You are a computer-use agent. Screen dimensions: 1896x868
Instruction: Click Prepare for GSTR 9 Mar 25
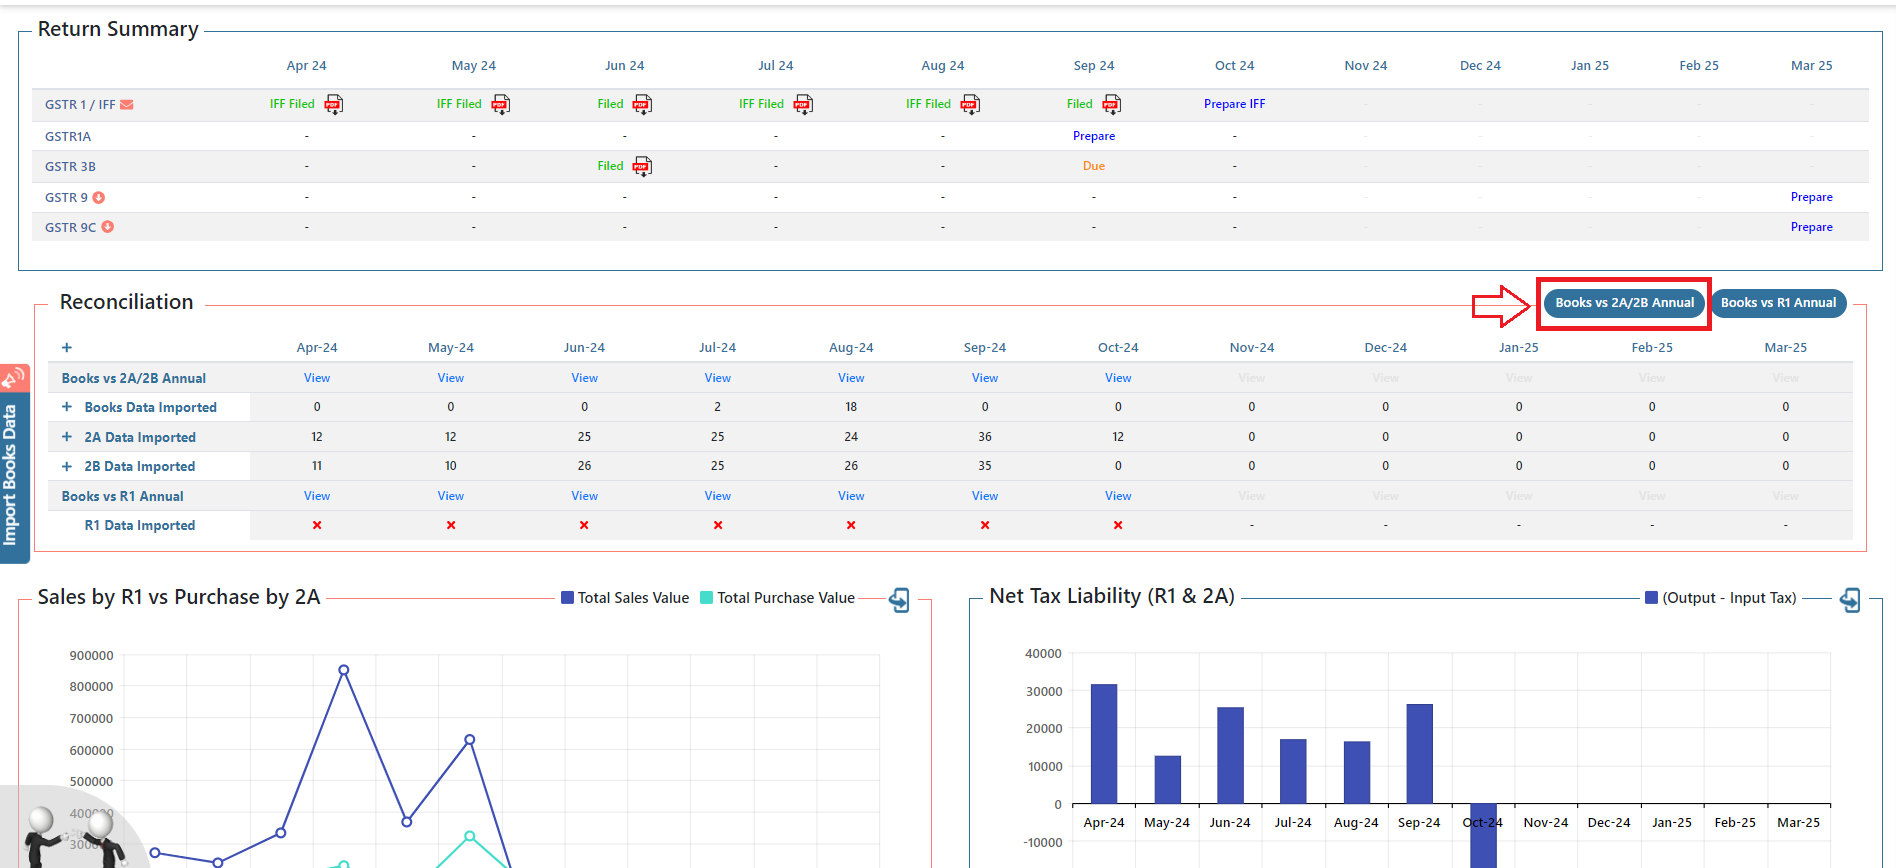coord(1811,197)
